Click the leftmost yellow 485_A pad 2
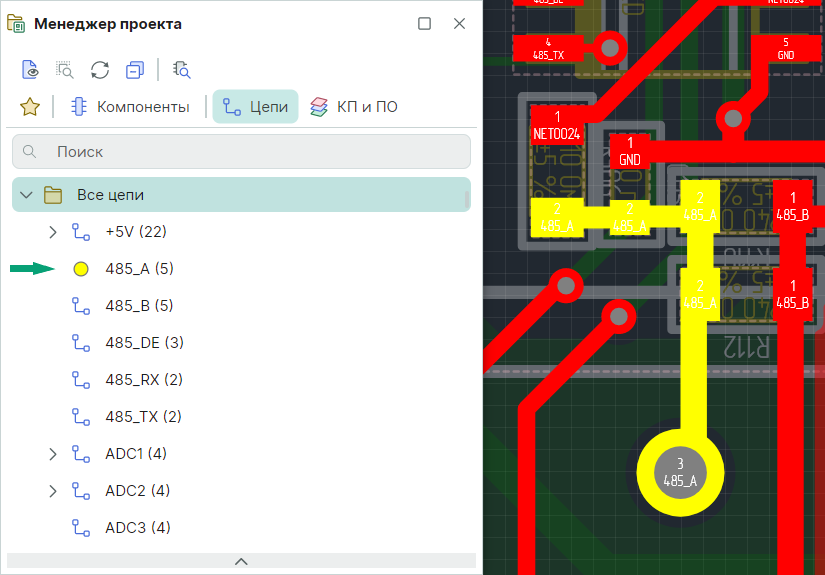This screenshot has width=825, height=575. pyautogui.click(x=557, y=217)
